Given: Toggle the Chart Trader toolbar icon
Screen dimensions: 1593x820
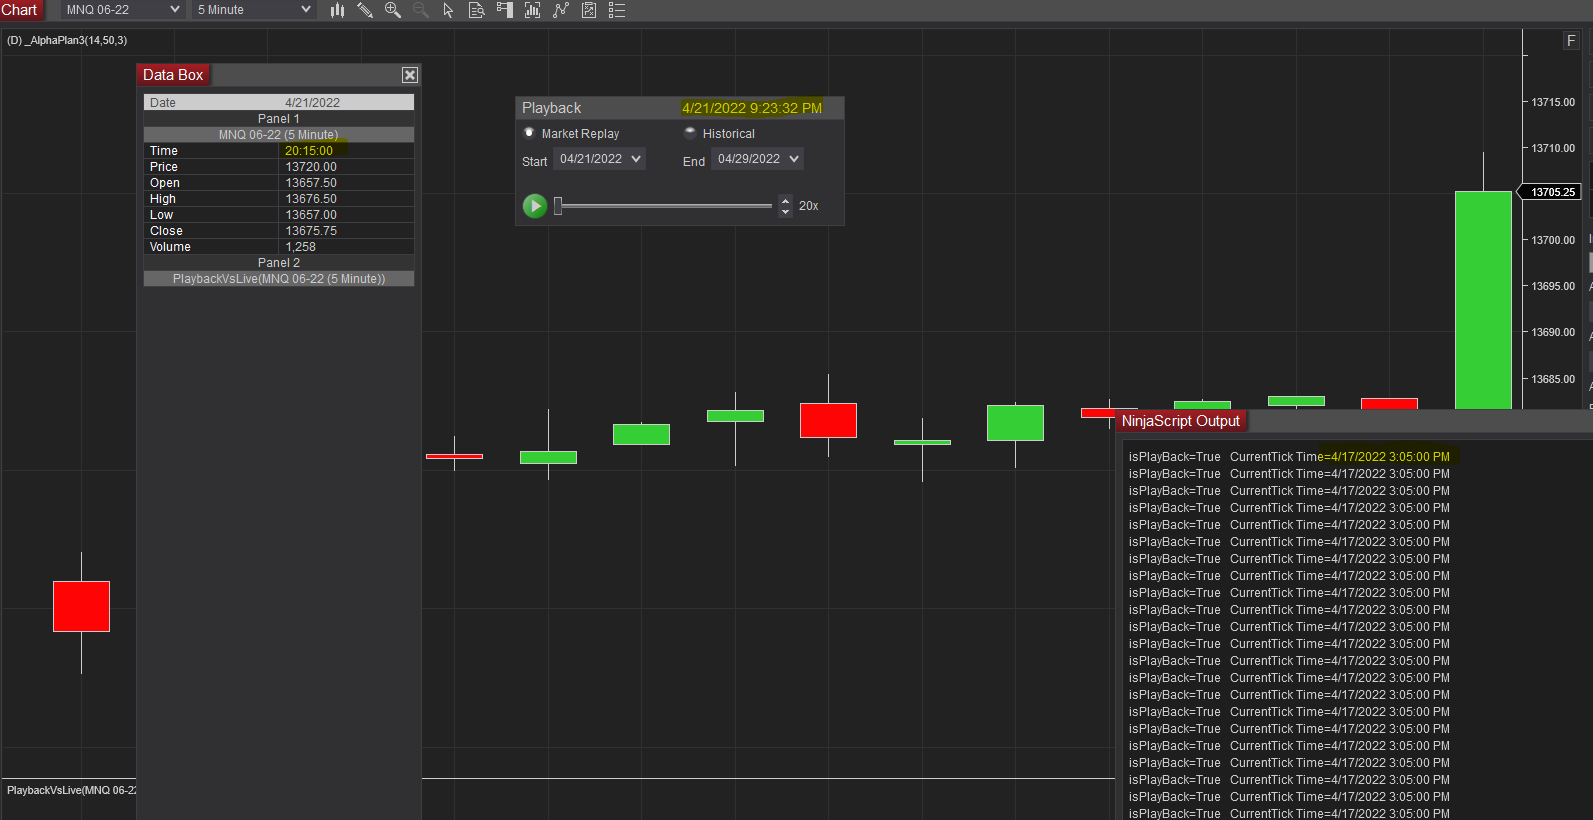Looking at the screenshot, I should coord(505,10).
